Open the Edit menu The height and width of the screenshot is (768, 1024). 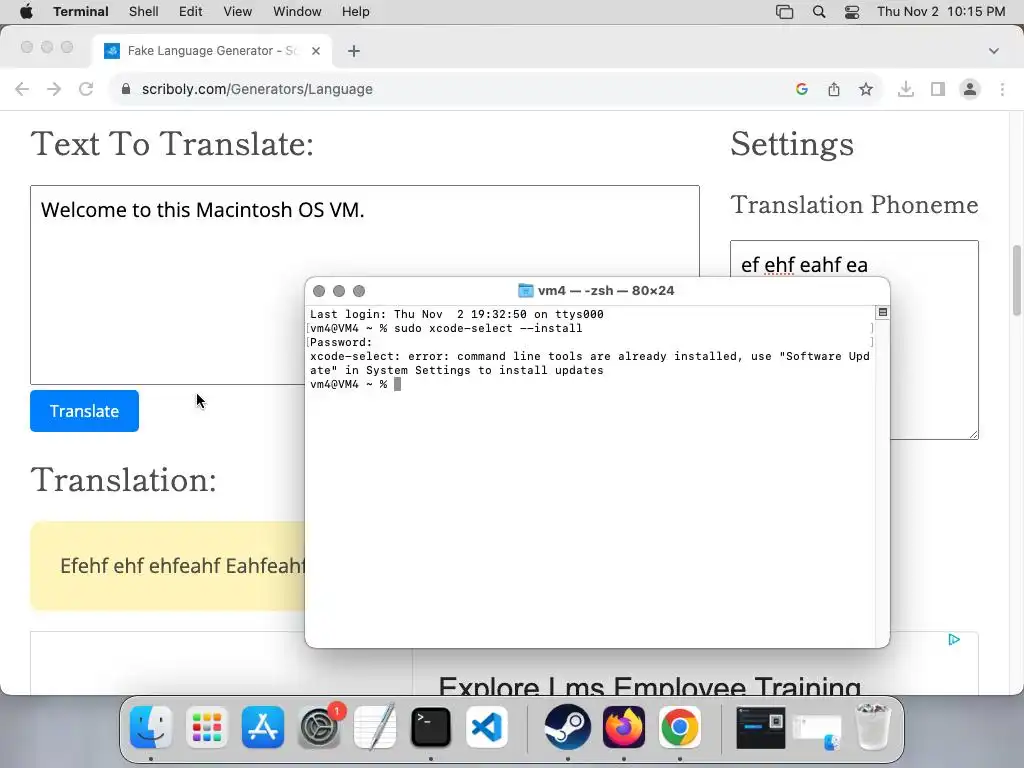coord(191,12)
